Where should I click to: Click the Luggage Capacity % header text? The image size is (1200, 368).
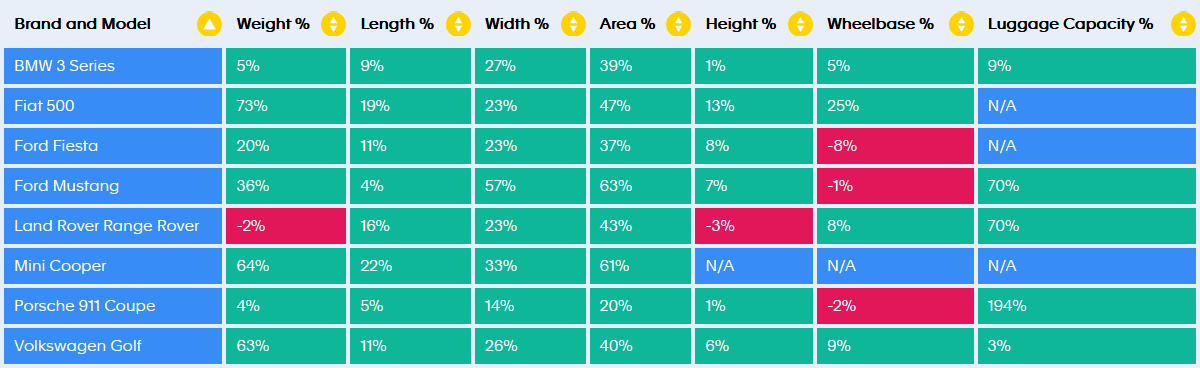tap(1070, 24)
